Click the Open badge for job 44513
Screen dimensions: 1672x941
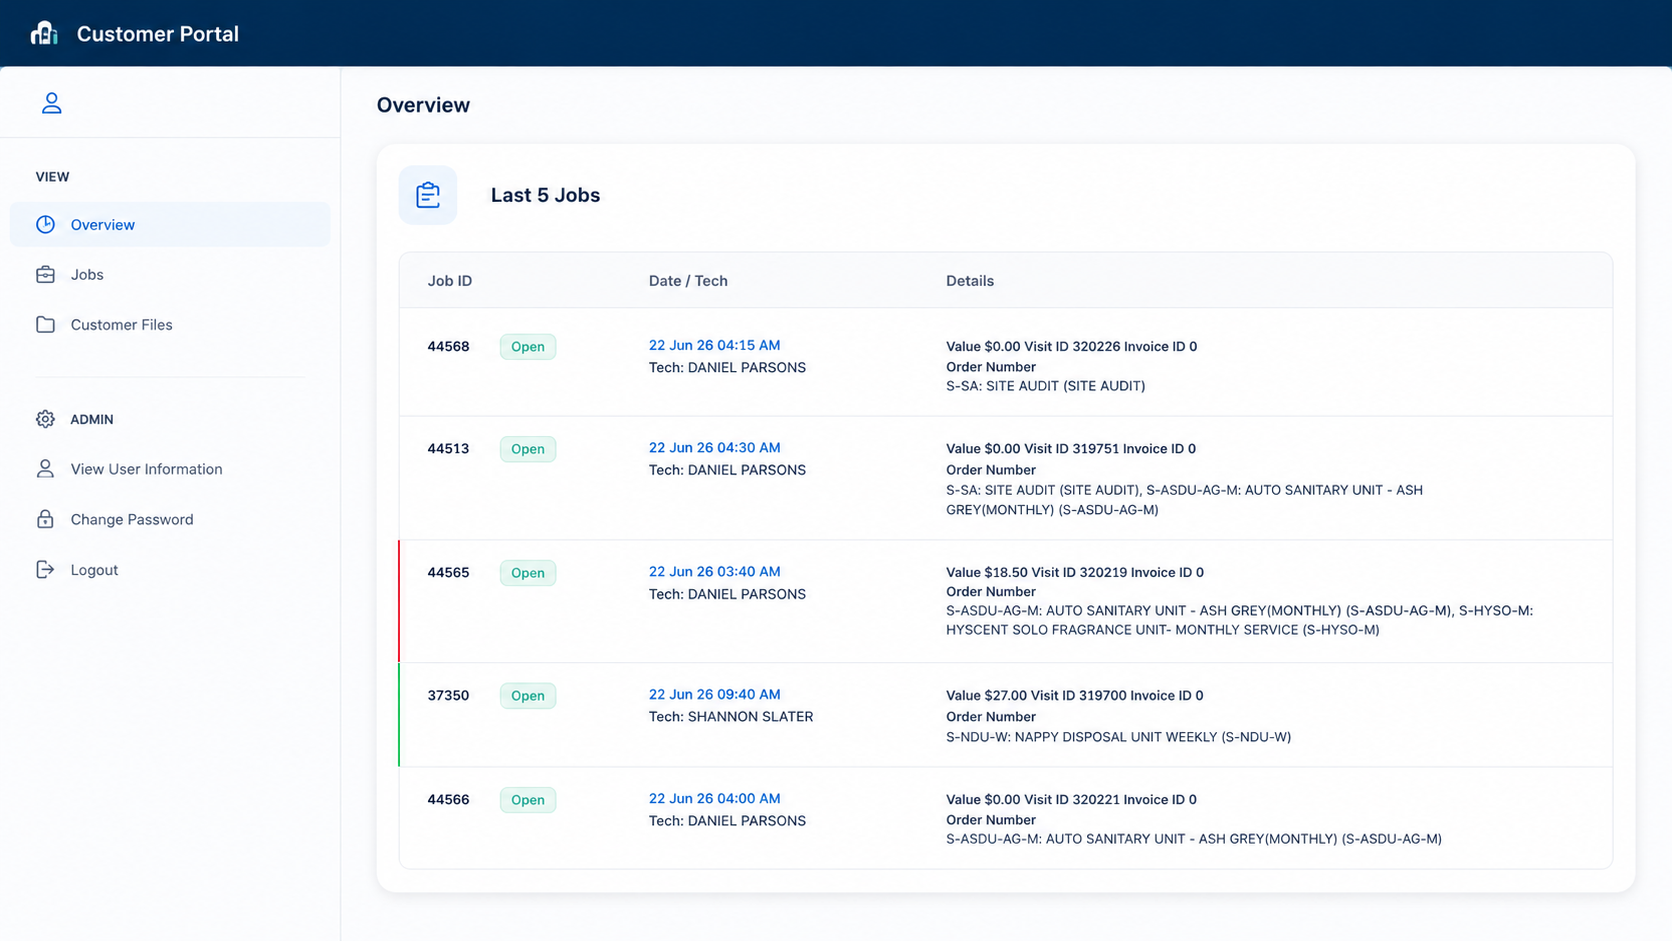(528, 449)
